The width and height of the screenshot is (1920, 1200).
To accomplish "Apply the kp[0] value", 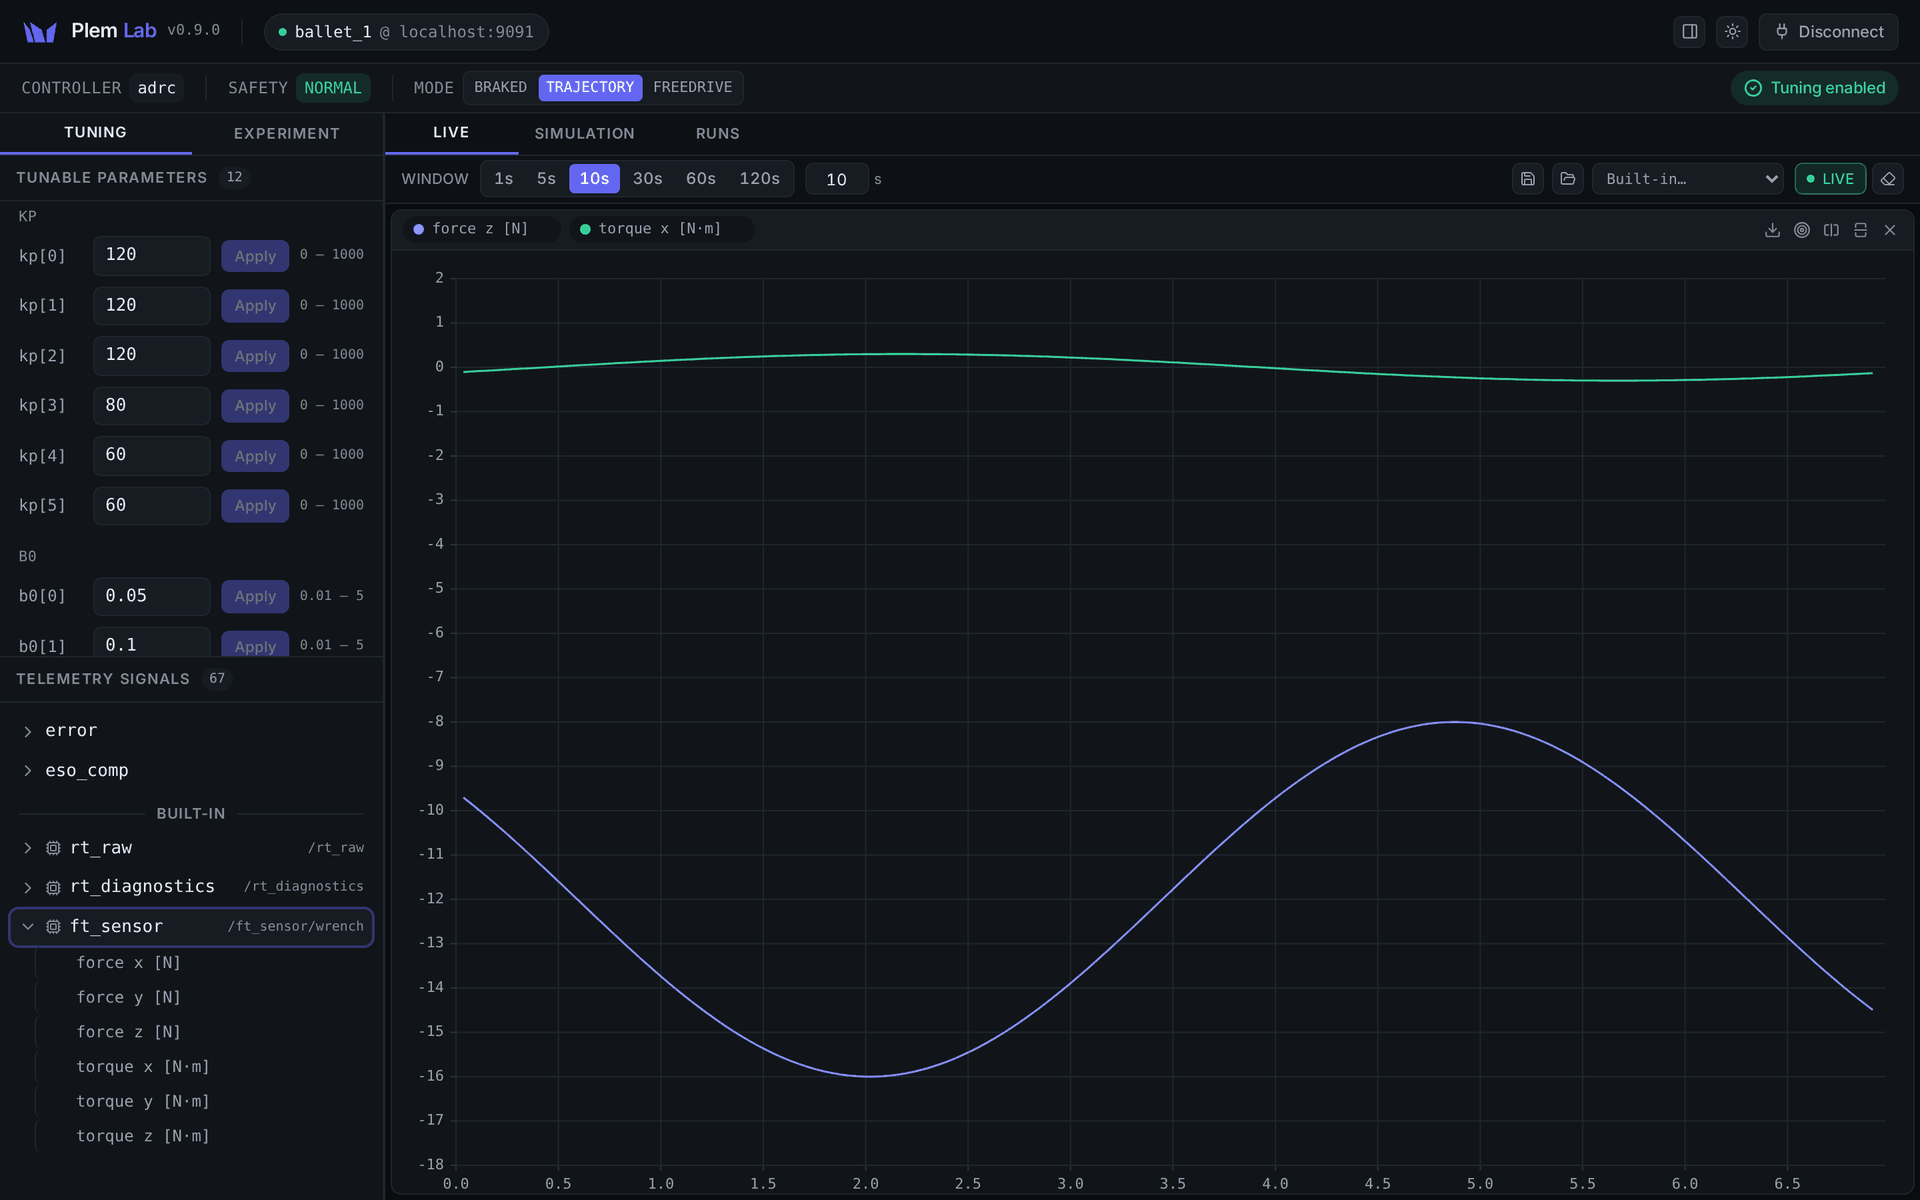I will pyautogui.click(x=255, y=256).
